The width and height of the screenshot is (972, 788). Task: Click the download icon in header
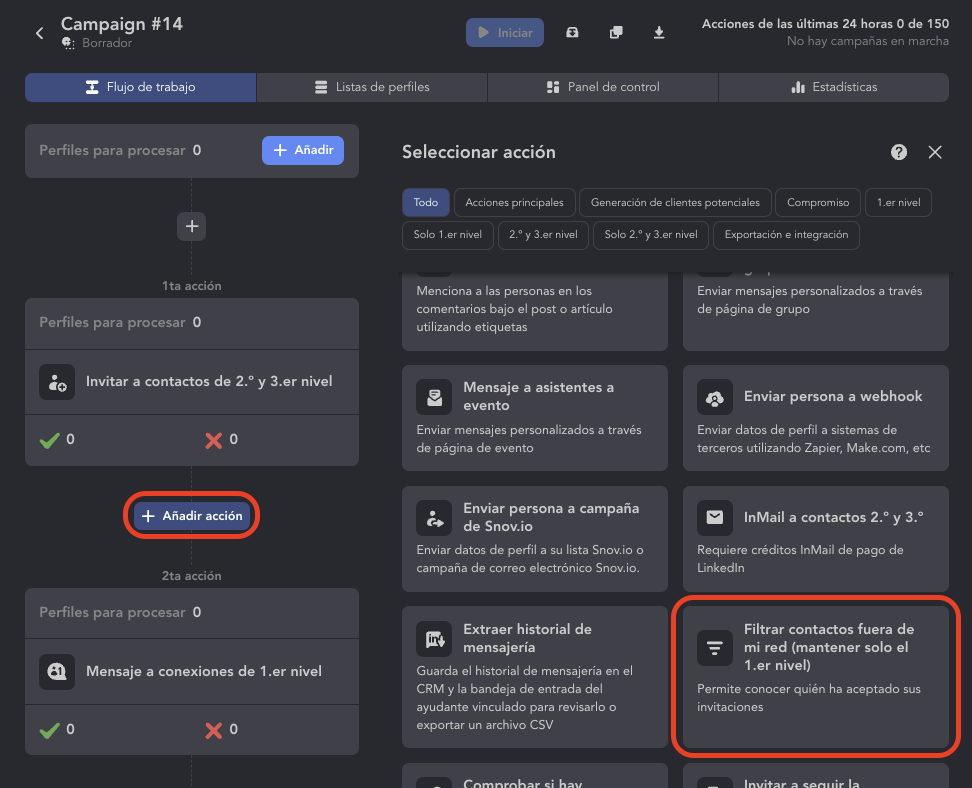pyautogui.click(x=659, y=32)
